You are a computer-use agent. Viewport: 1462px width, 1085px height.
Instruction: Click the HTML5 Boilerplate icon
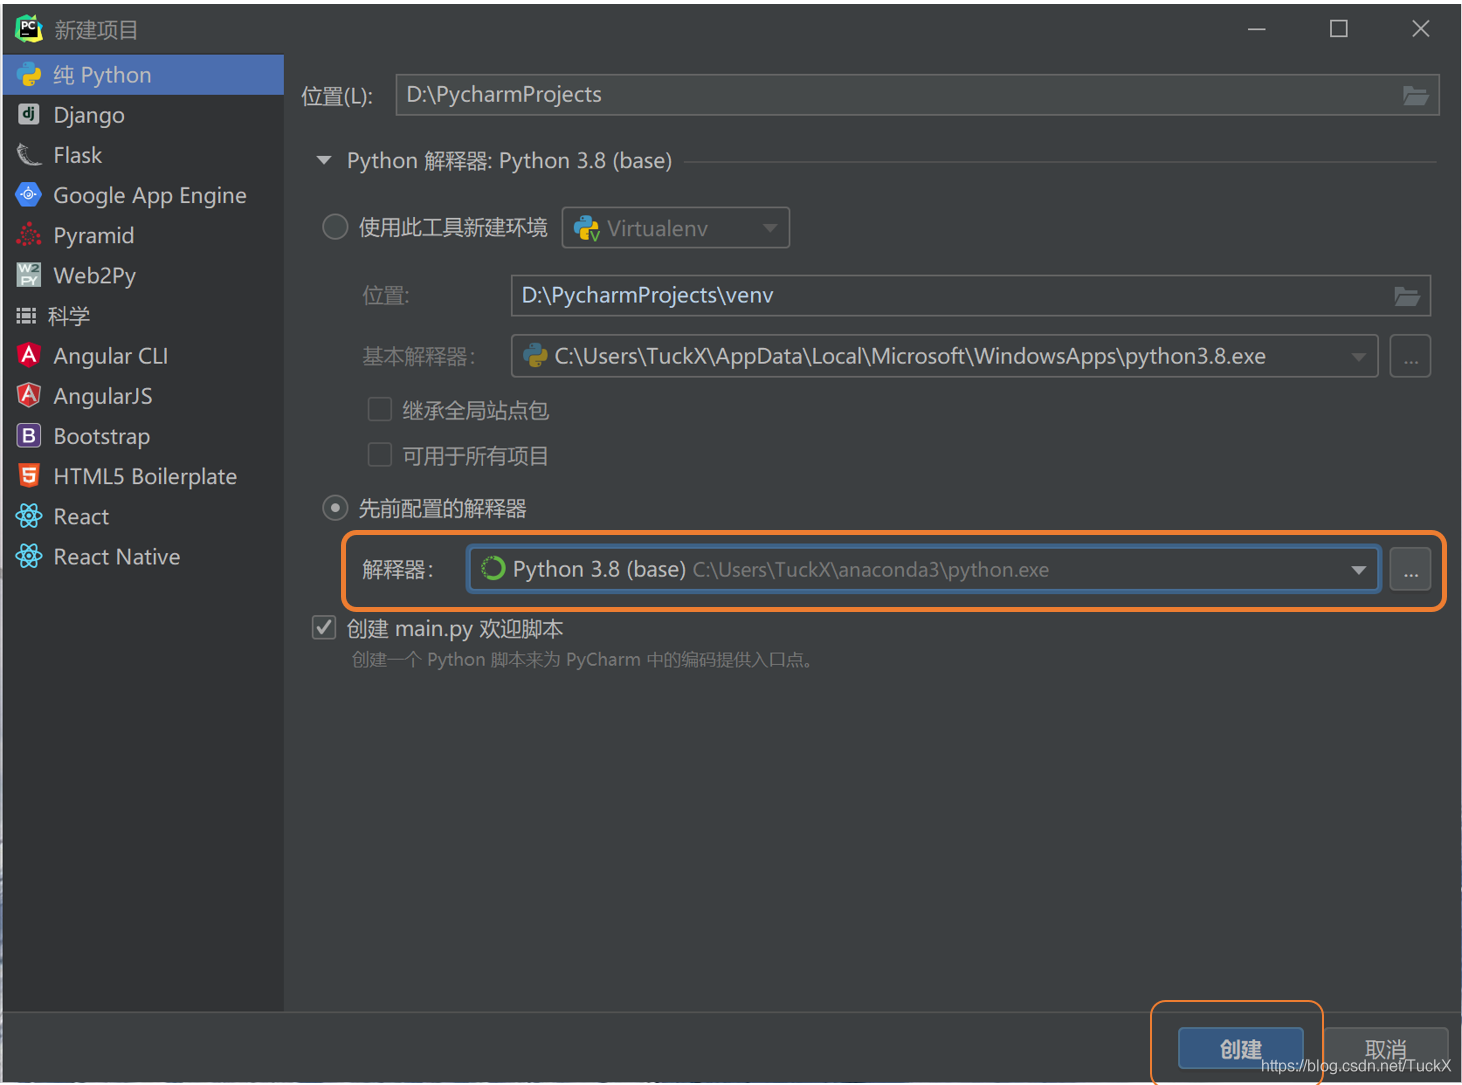coord(29,476)
